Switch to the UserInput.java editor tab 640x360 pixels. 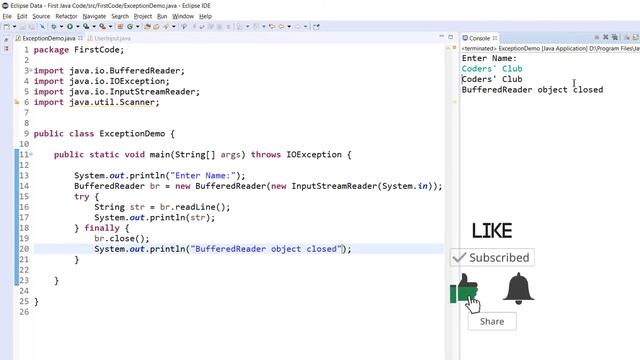click(x=109, y=38)
